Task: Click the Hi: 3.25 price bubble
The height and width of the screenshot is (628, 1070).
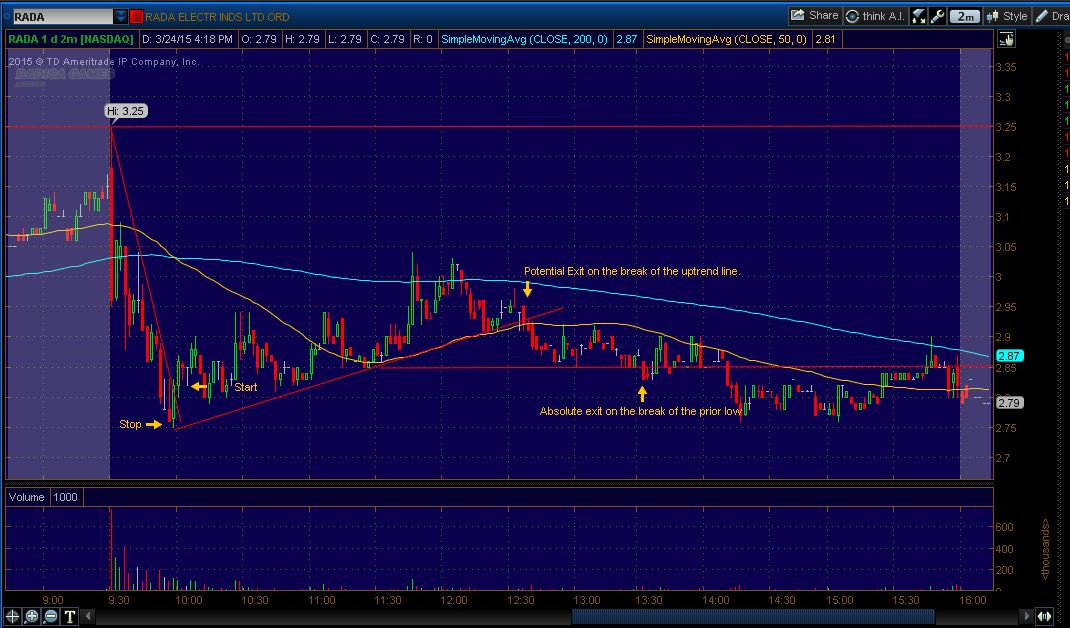Action: [126, 111]
